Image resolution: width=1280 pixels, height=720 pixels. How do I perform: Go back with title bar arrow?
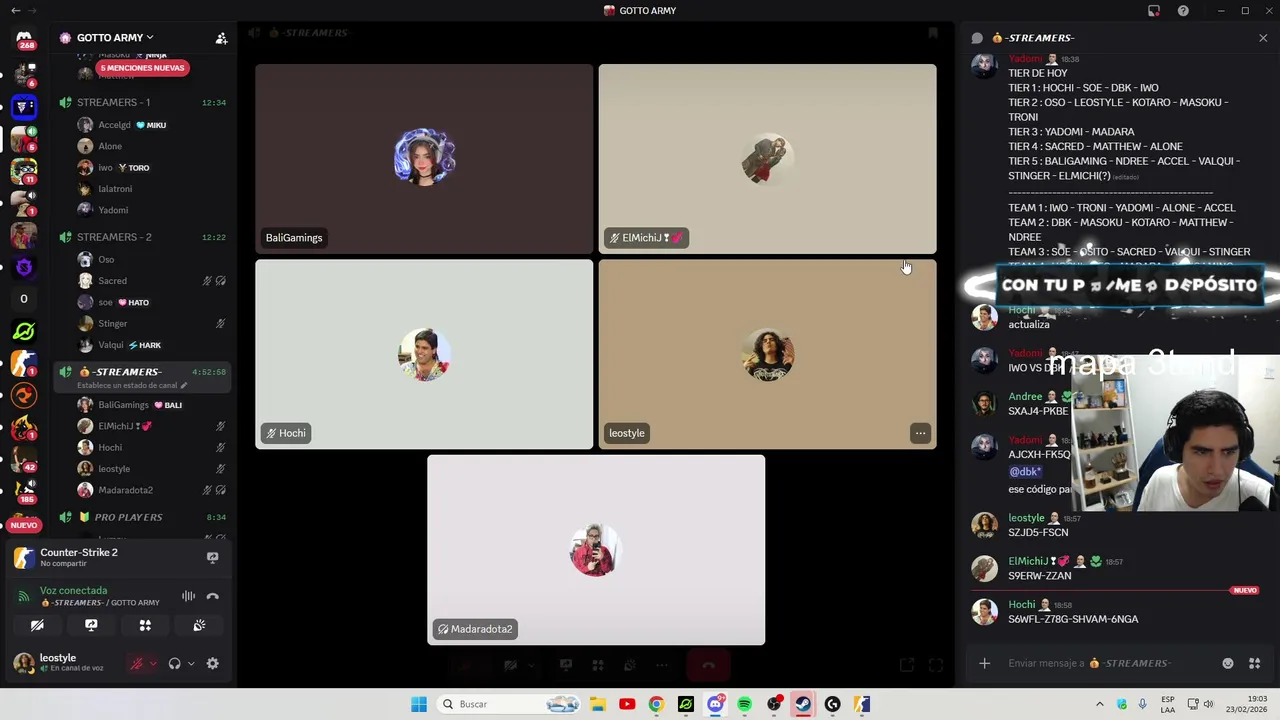click(x=15, y=11)
